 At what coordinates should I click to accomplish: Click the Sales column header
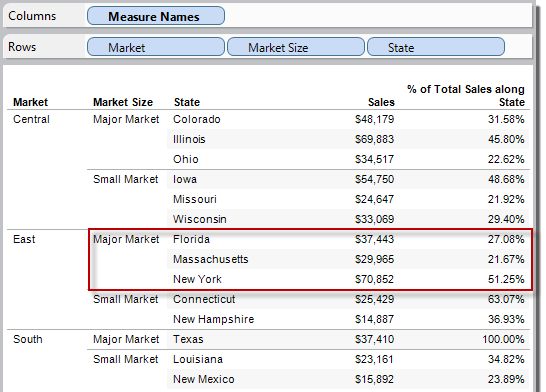(381, 102)
